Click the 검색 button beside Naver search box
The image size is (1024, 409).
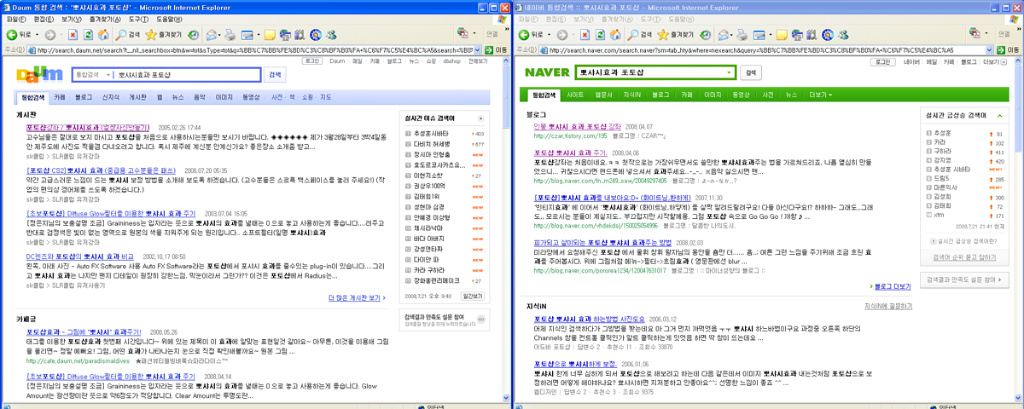click(750, 72)
